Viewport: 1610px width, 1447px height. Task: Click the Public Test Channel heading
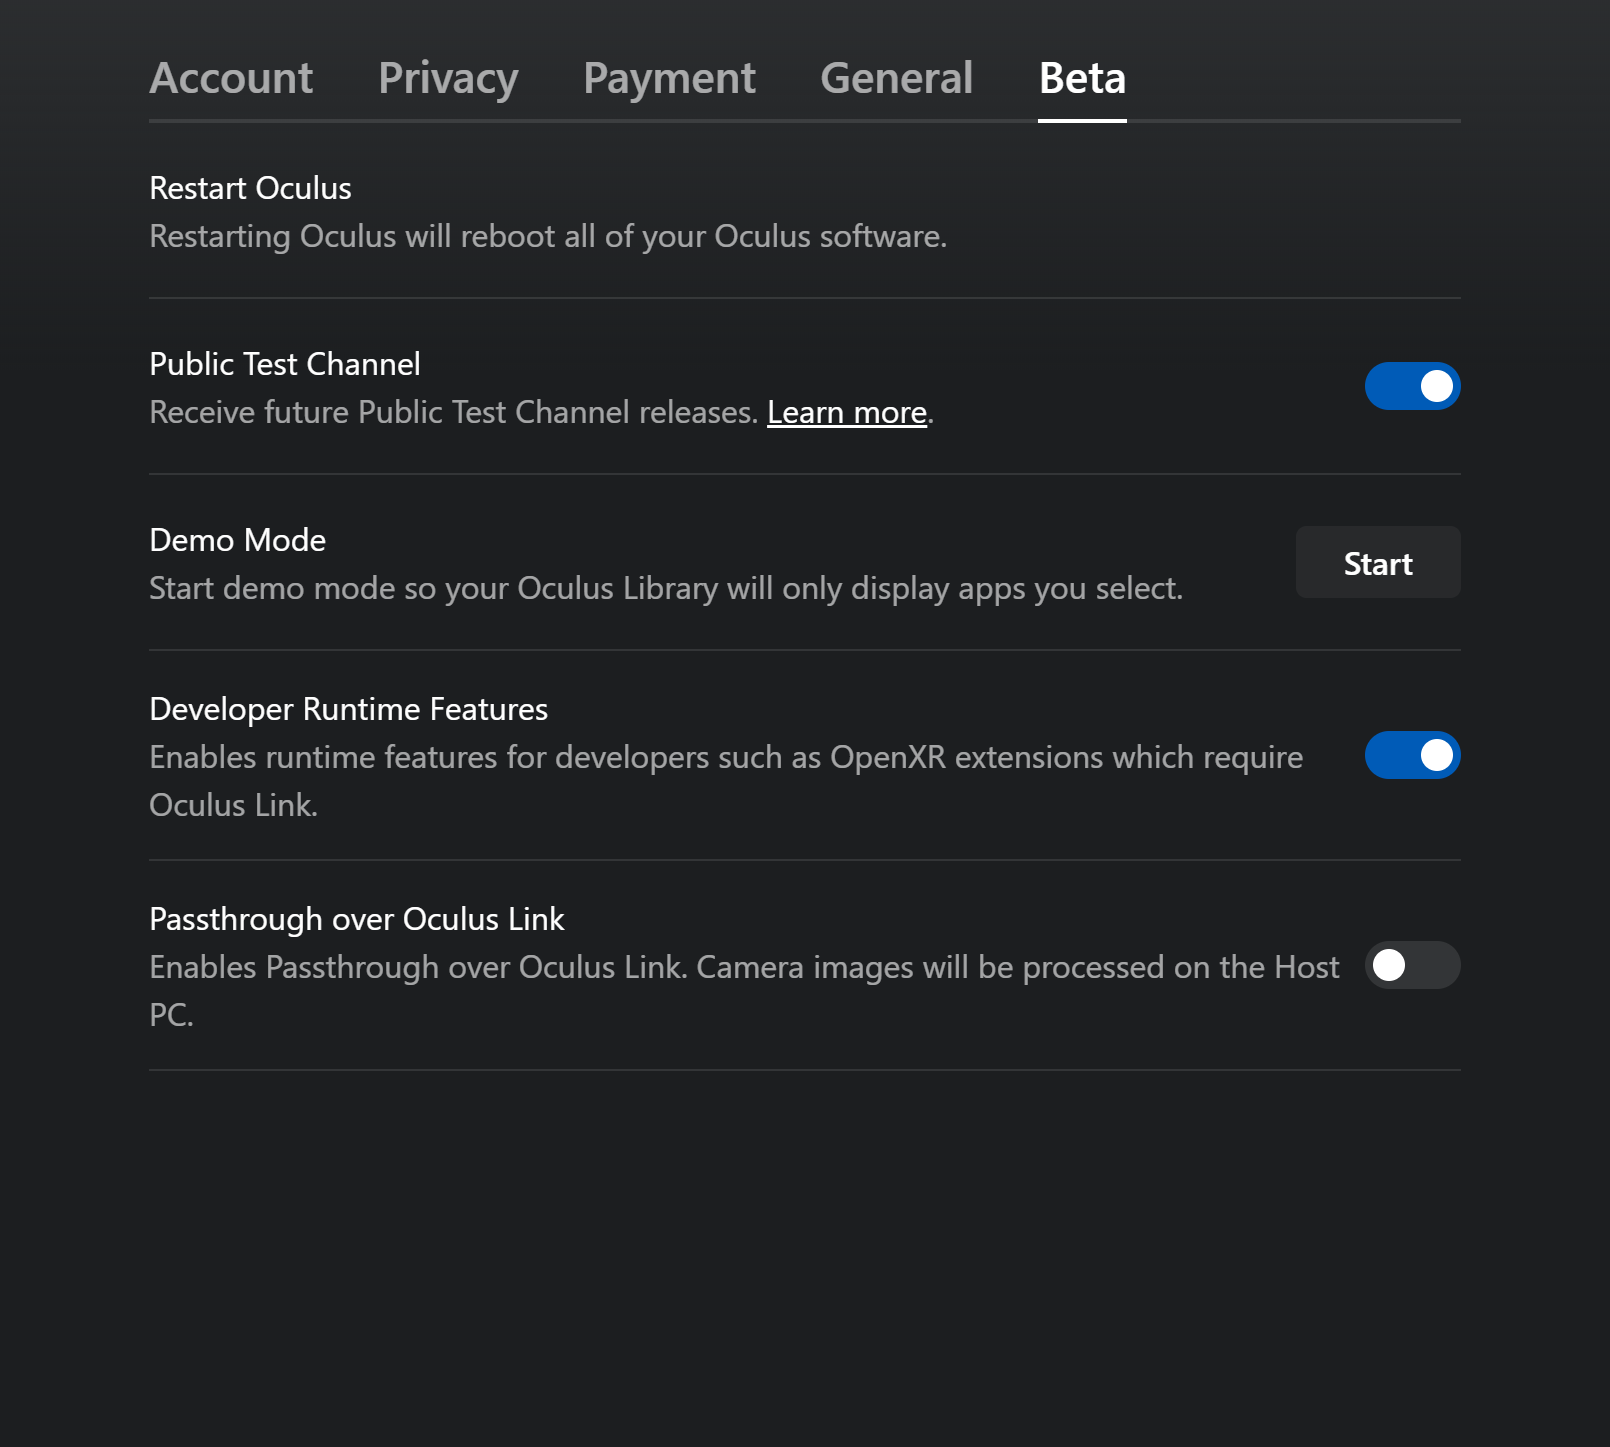(x=285, y=364)
